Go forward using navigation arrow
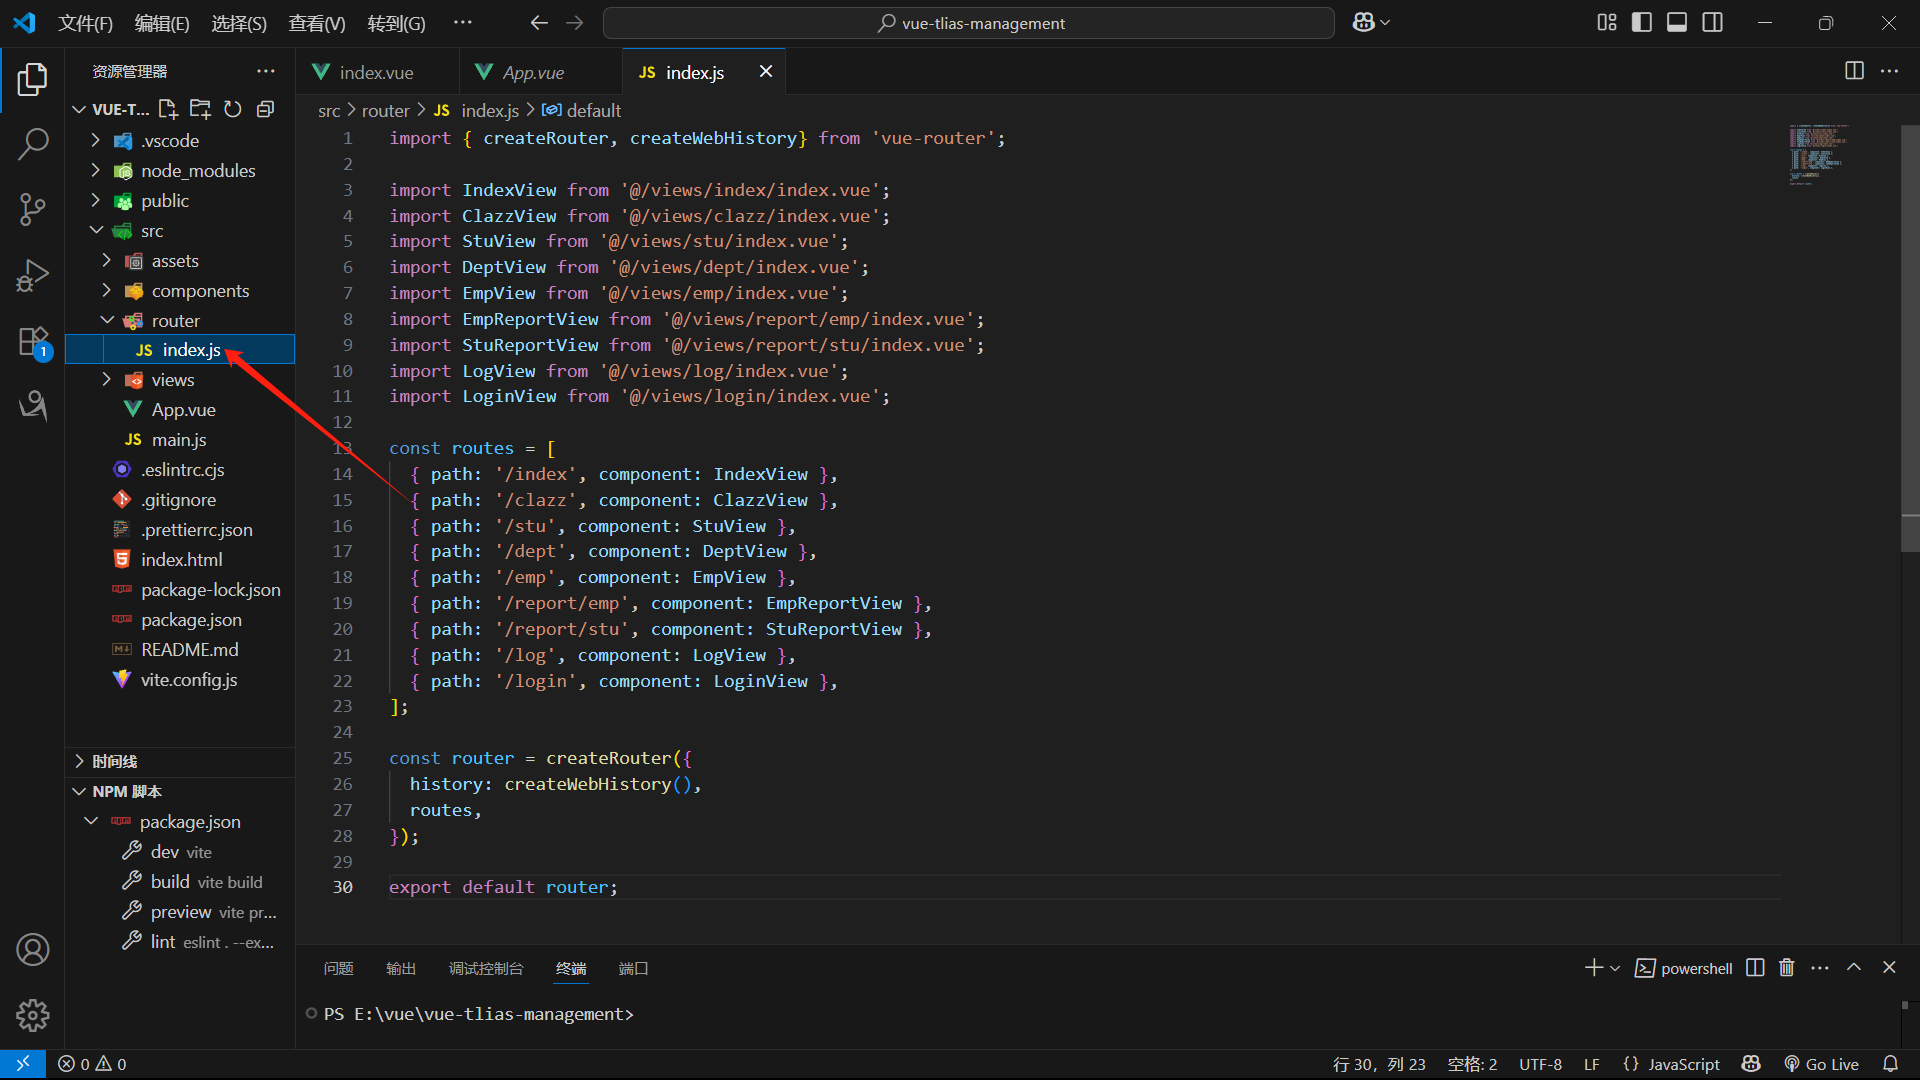 click(574, 22)
